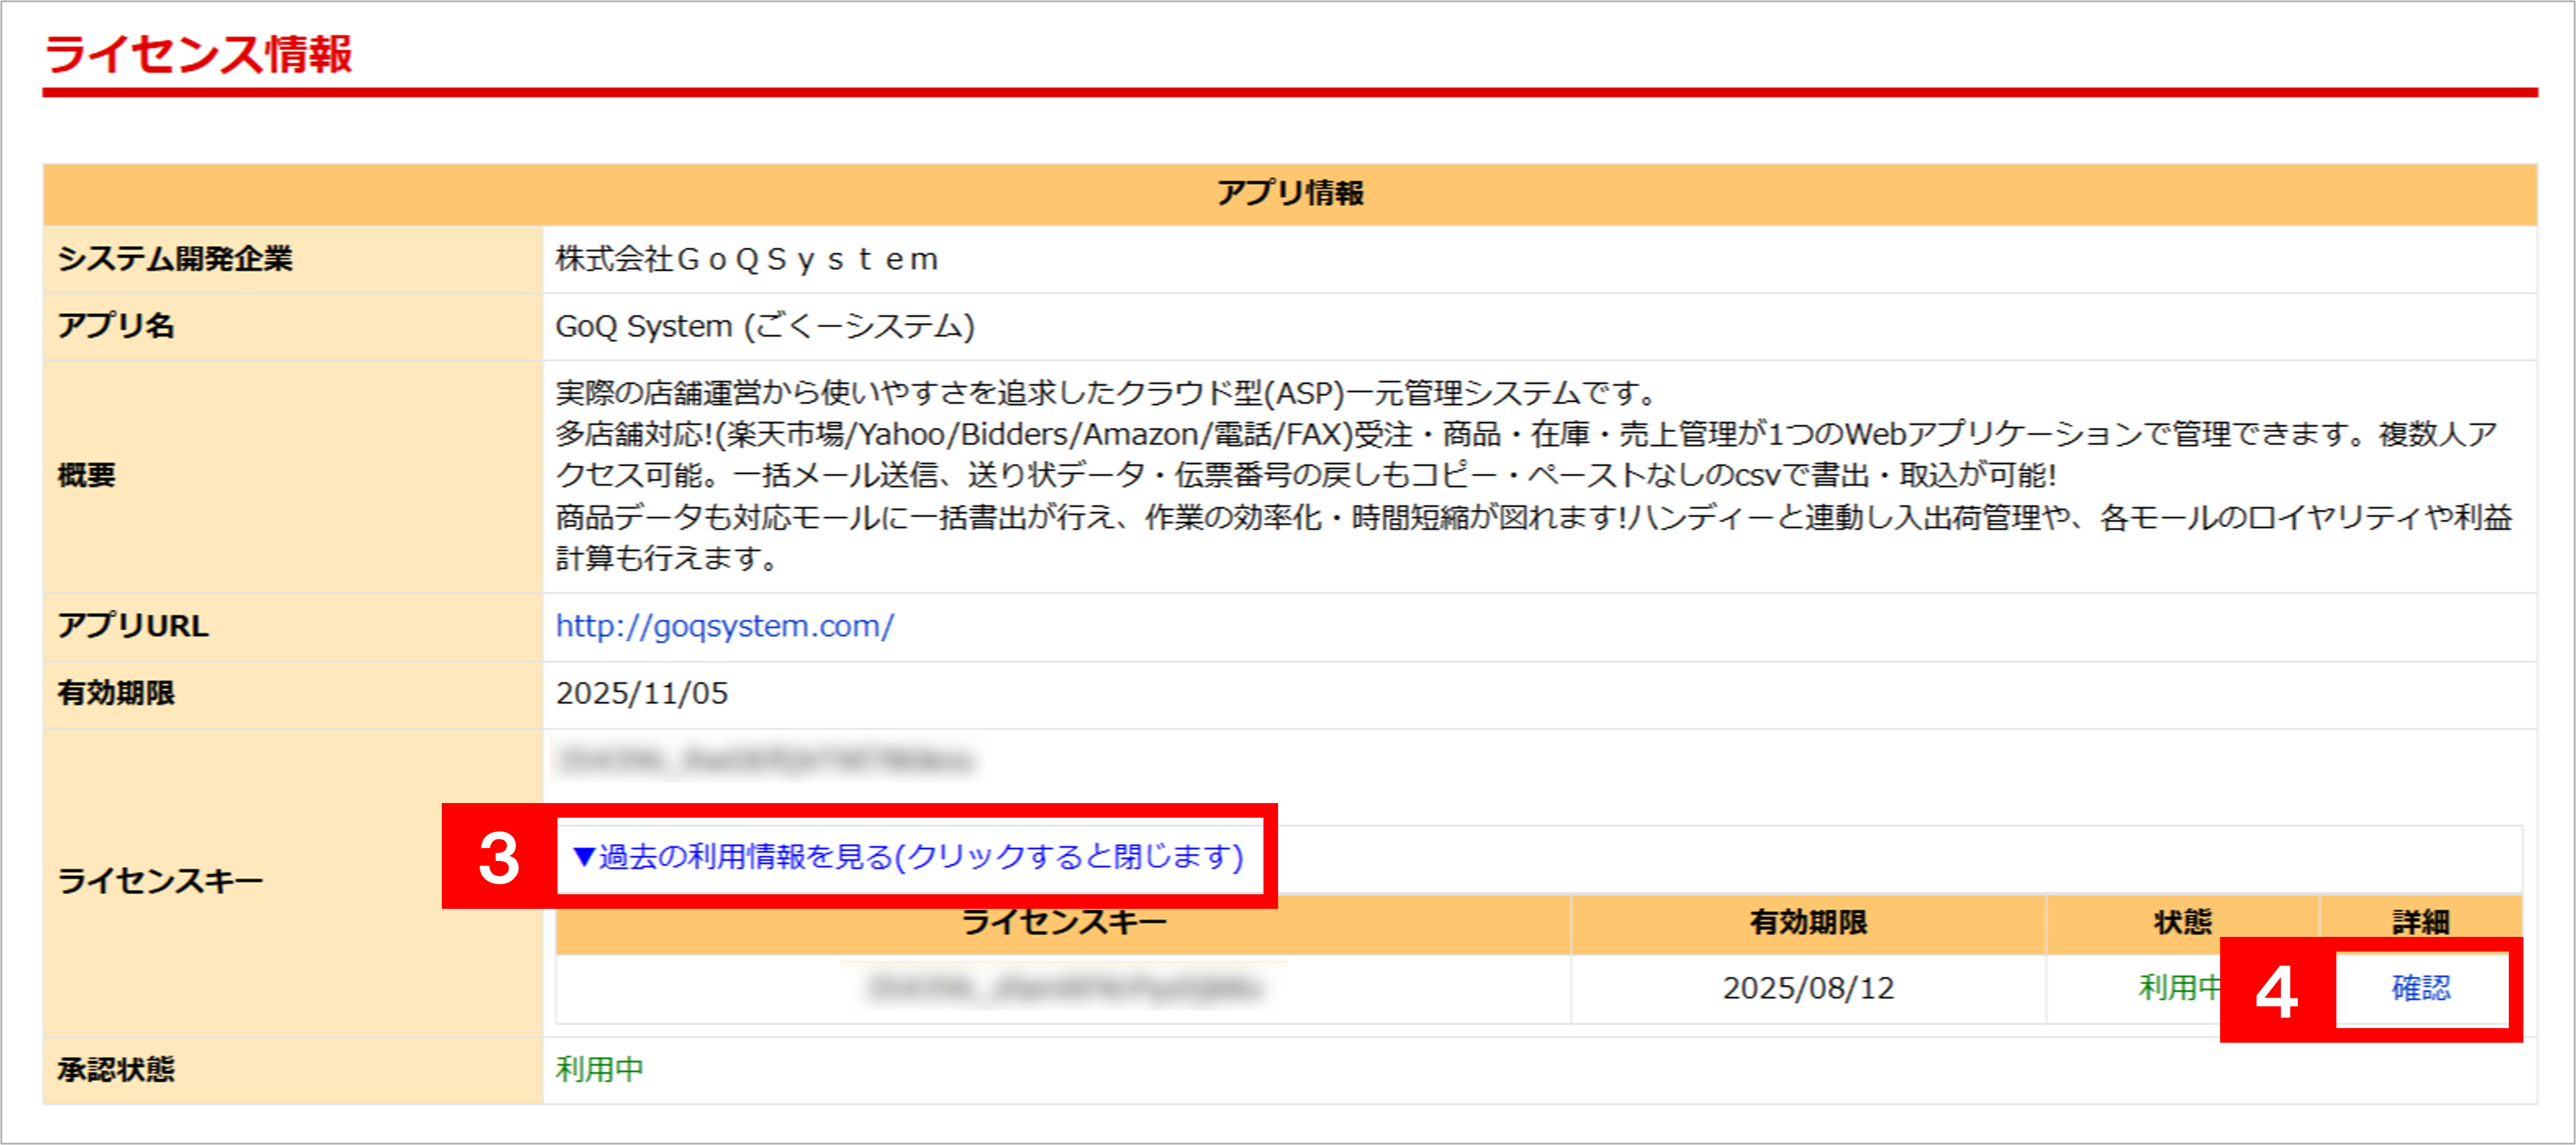Click the blurred current license key value
The height and width of the screenshot is (1145, 2576).
click(x=765, y=761)
